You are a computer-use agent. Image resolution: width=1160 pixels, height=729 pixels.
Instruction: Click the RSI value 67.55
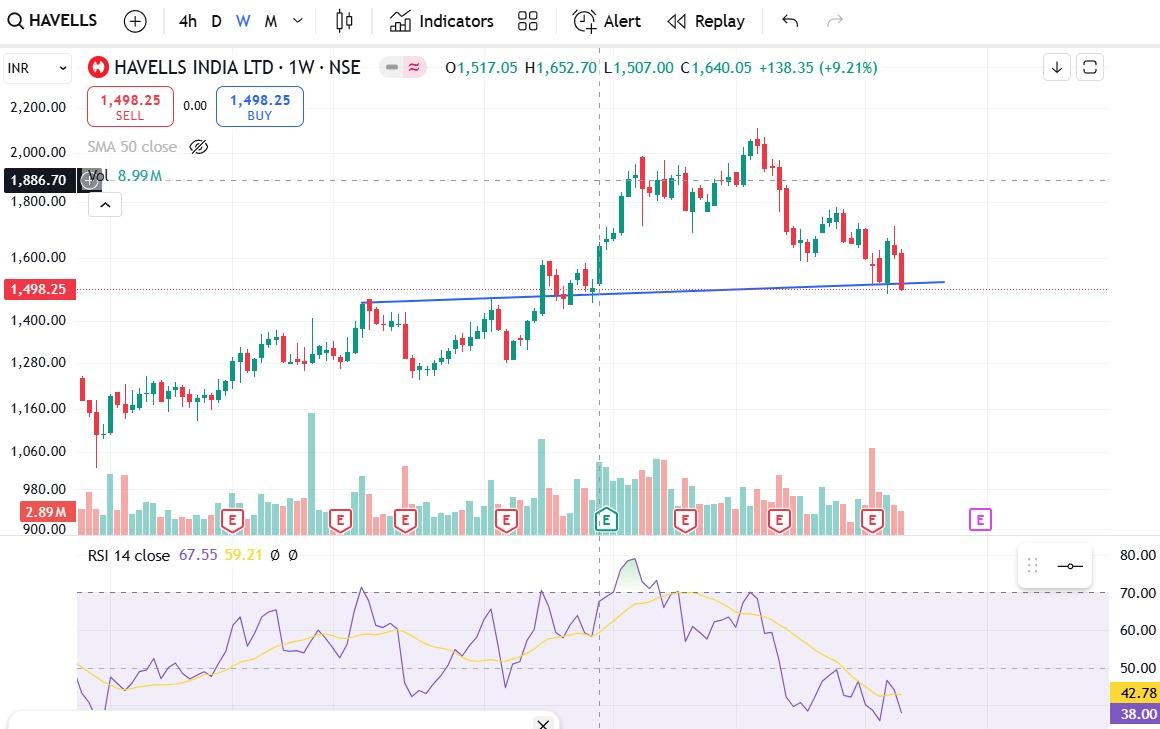coord(198,554)
